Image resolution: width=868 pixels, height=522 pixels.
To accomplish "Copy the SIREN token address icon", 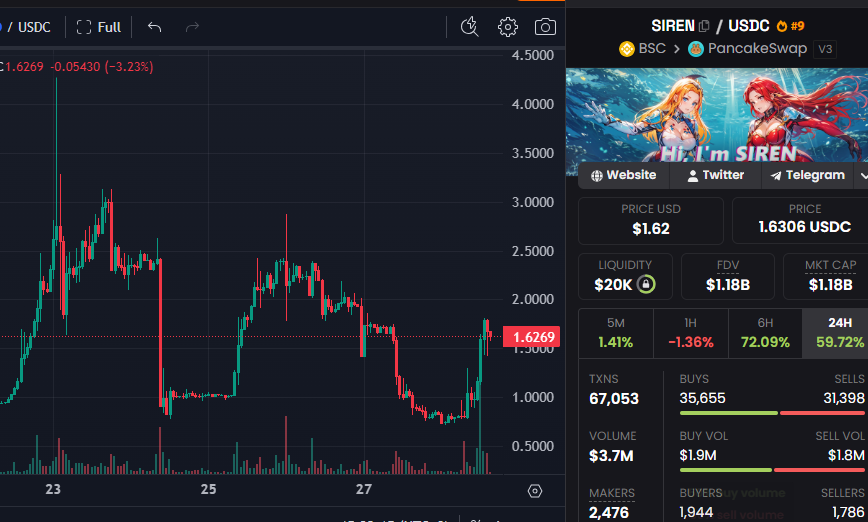I will [x=705, y=26].
